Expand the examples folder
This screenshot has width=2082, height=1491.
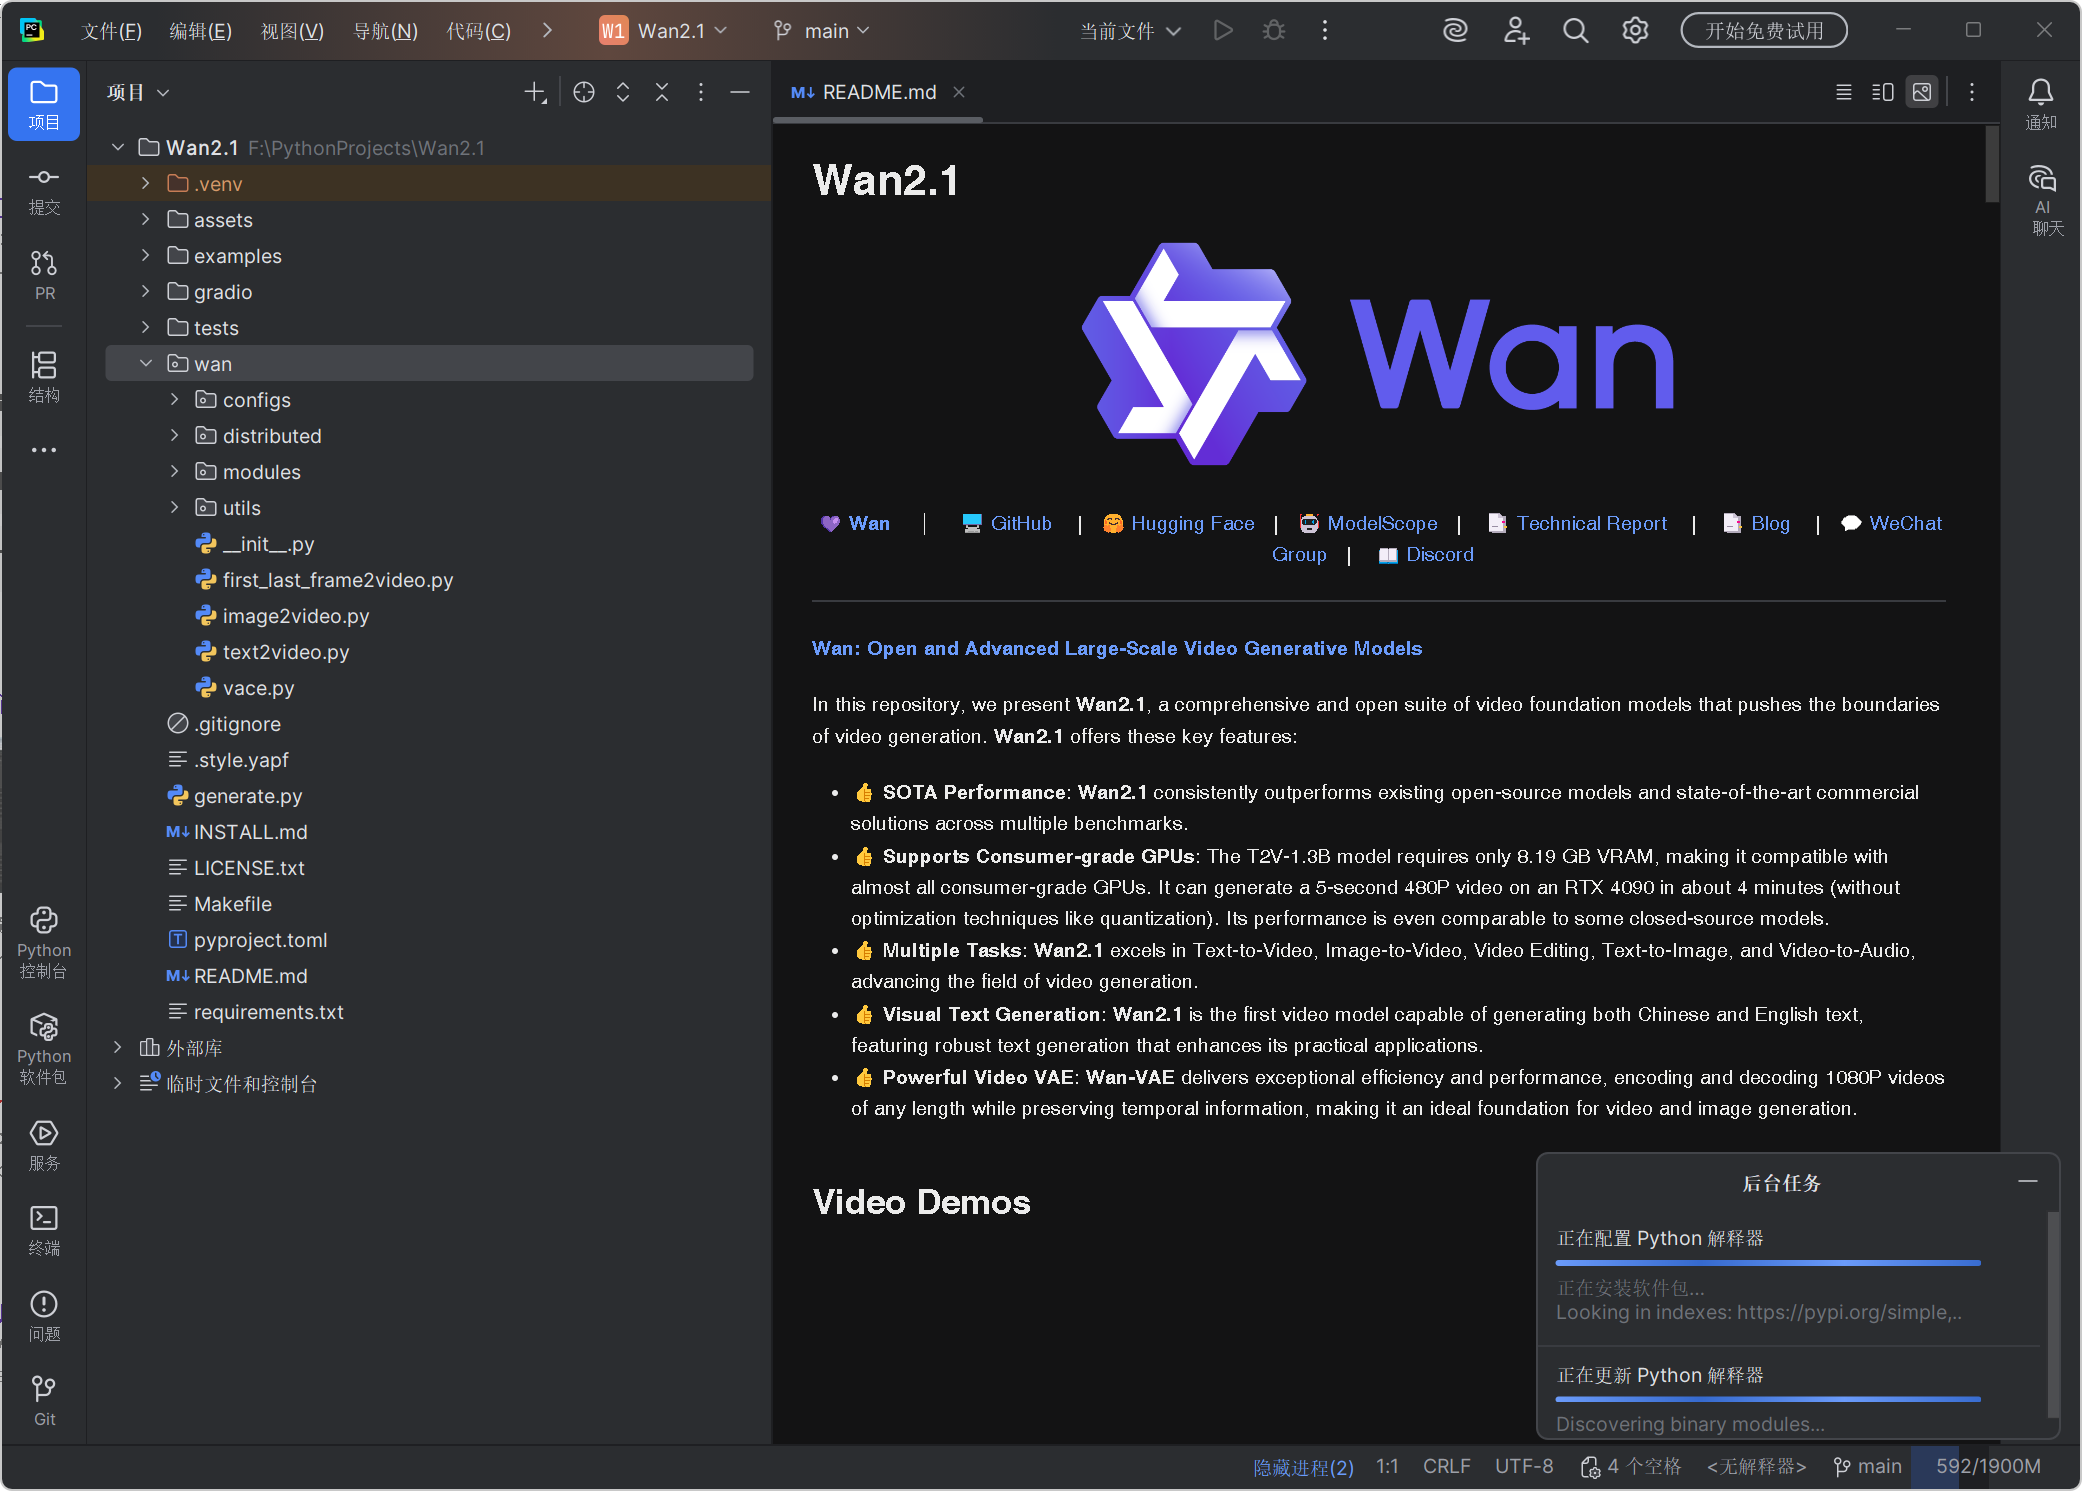click(146, 256)
